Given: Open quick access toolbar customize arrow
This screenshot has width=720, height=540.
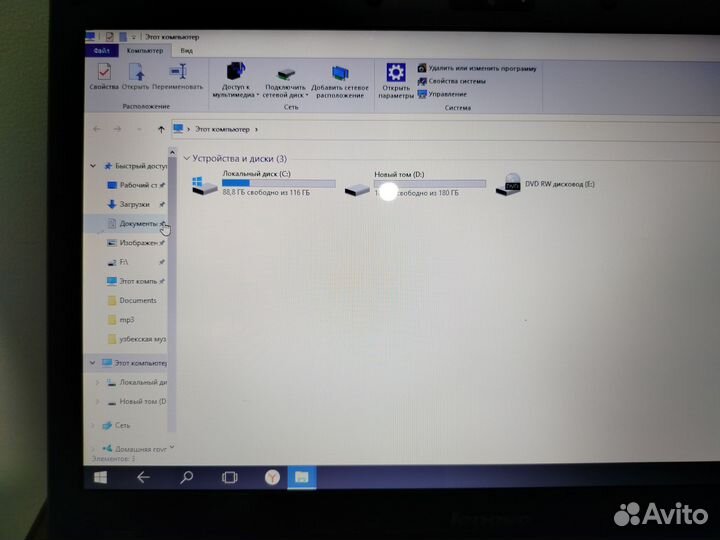Looking at the screenshot, I should pyautogui.click(x=134, y=37).
